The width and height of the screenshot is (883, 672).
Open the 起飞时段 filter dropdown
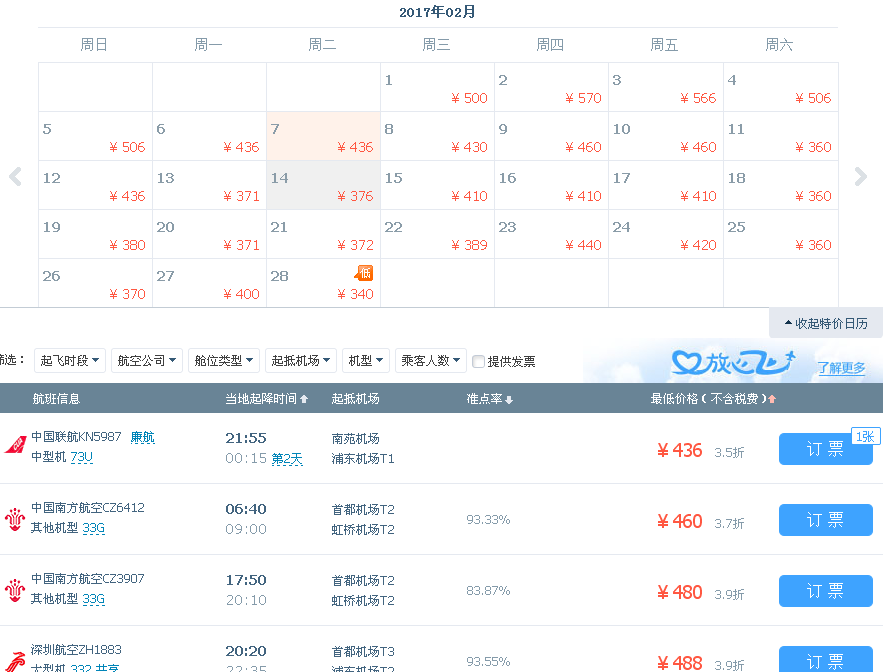69,360
